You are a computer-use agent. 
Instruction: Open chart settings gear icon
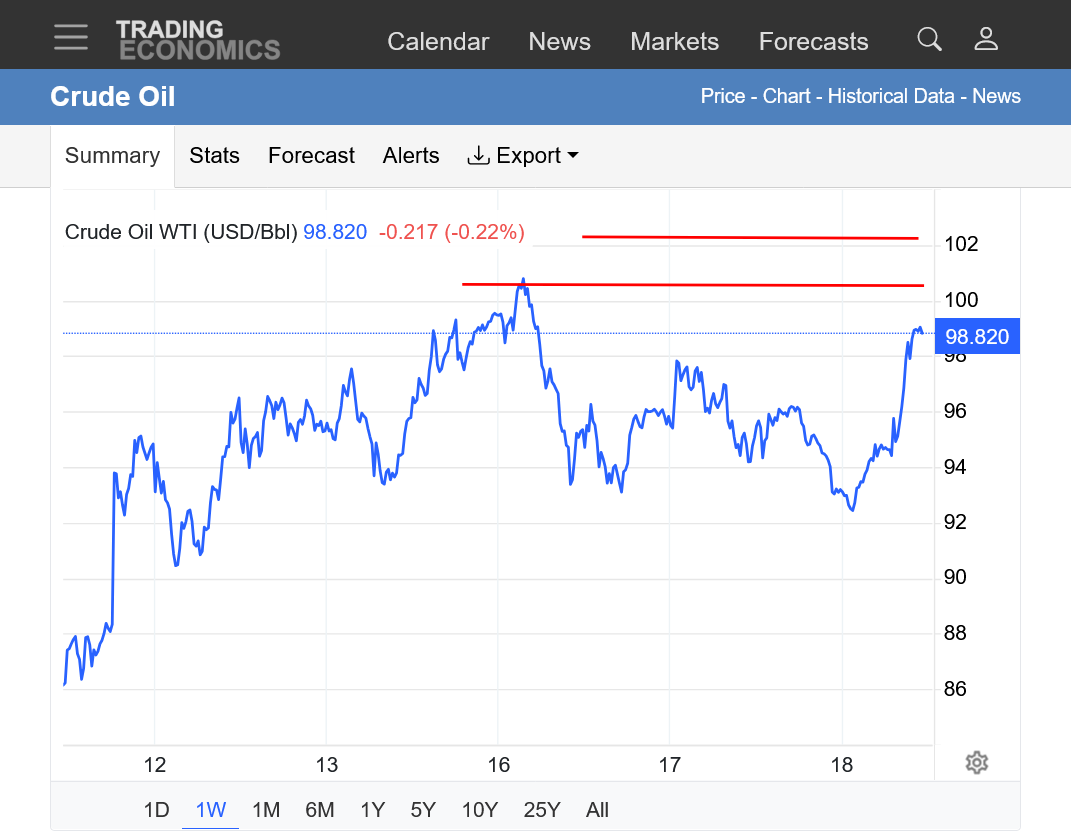click(977, 763)
